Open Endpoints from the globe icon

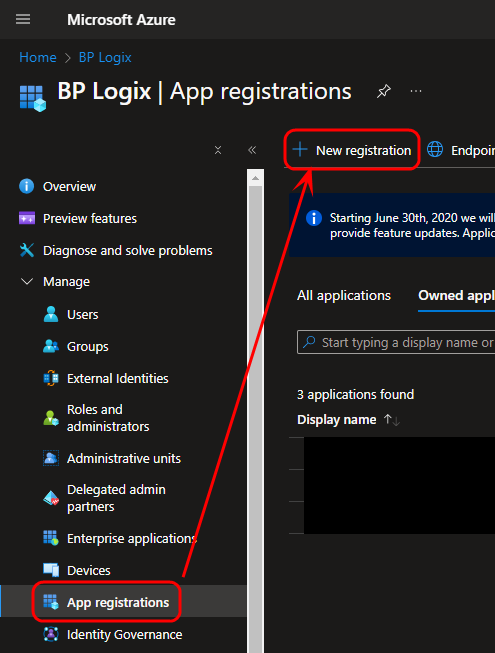tap(435, 150)
